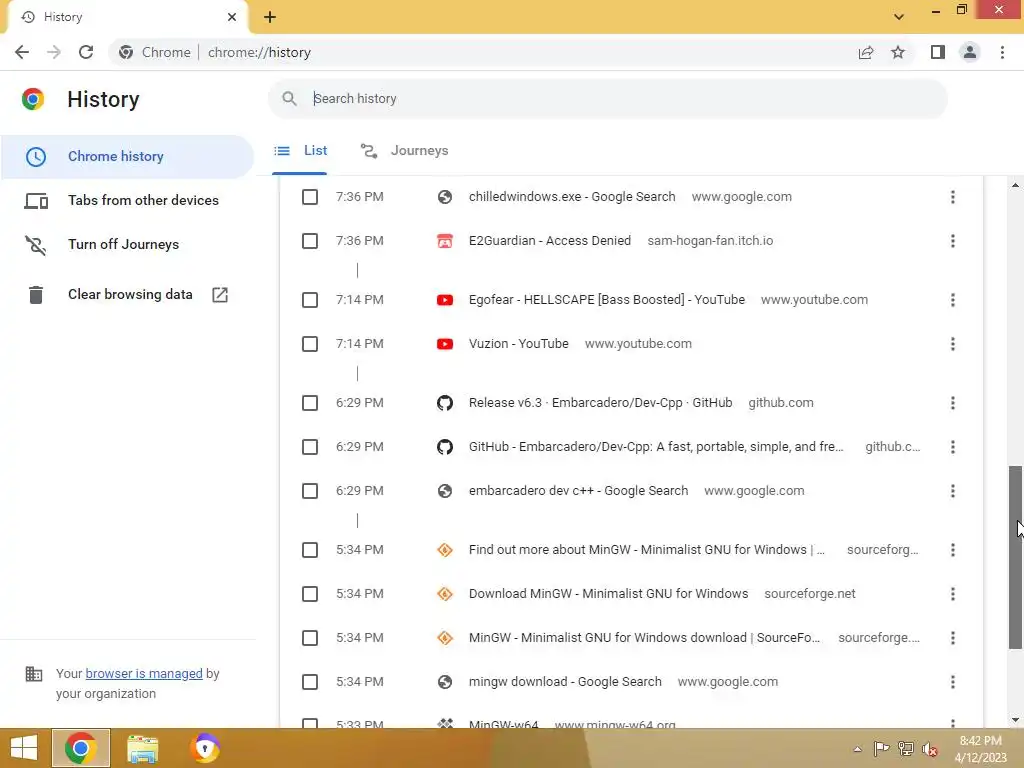This screenshot has height=768, width=1024.
Task: Tick the MinGW SourceForge download entry checkbox
Action: pyautogui.click(x=310, y=638)
